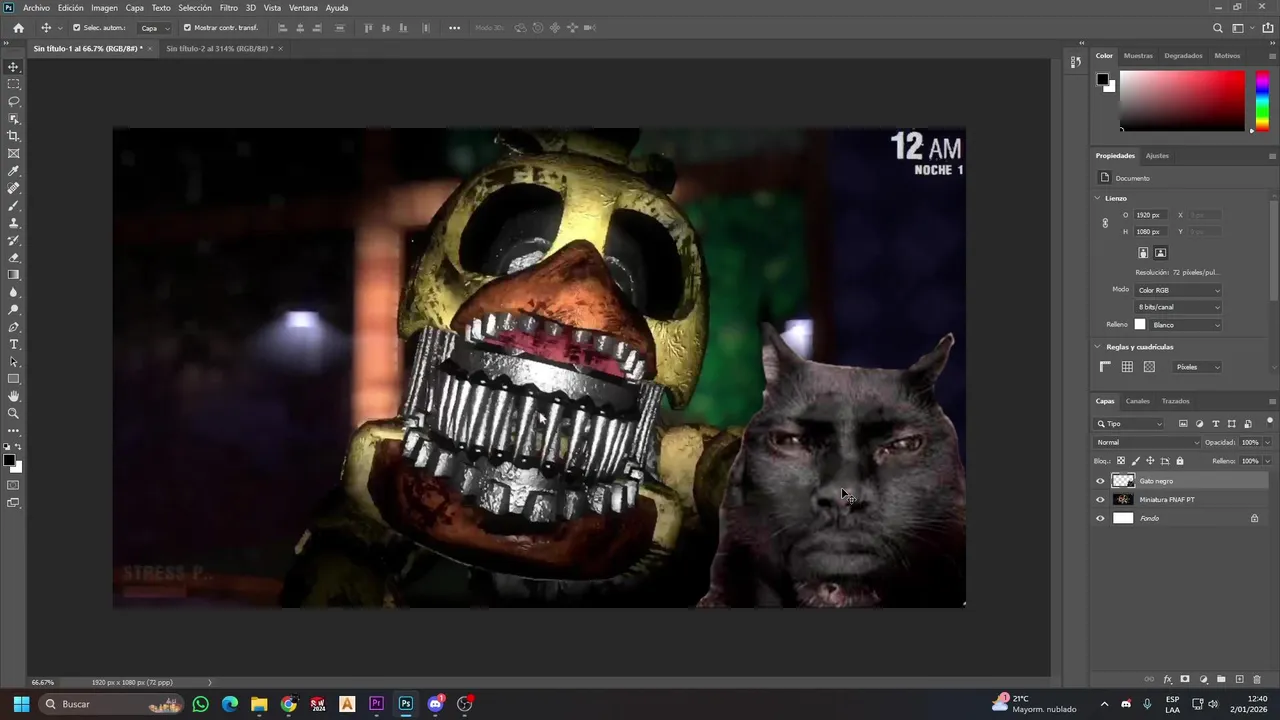Create a new layer group
This screenshot has width=1280, height=720.
point(1221,680)
